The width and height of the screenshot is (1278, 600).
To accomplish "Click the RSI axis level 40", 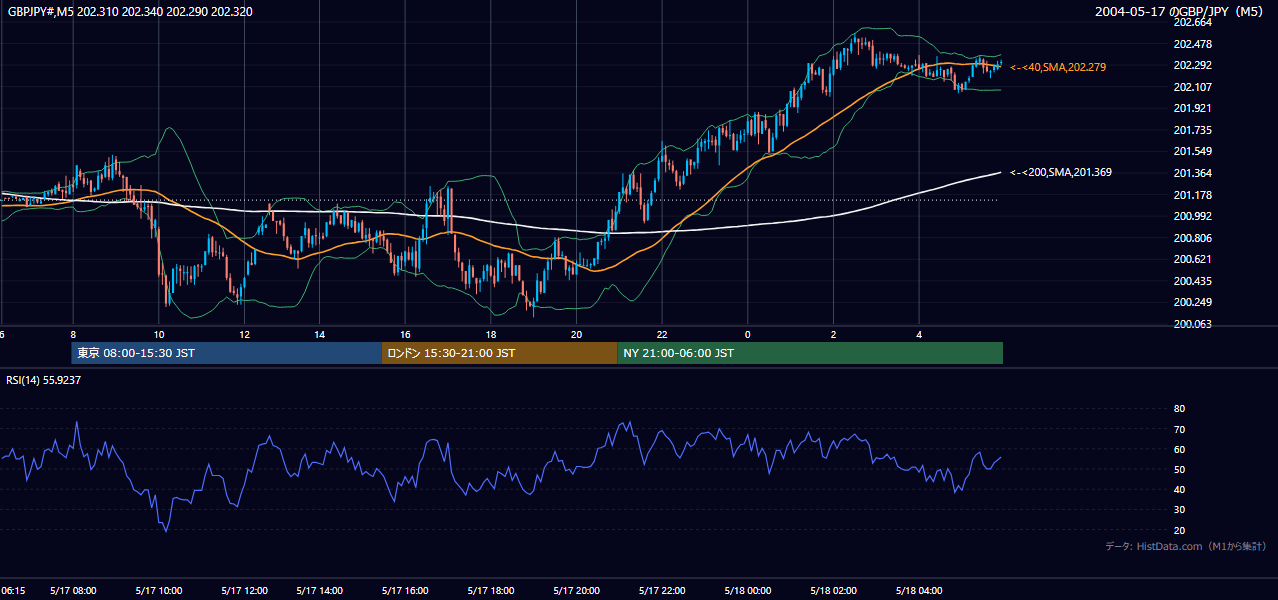I will (1179, 489).
